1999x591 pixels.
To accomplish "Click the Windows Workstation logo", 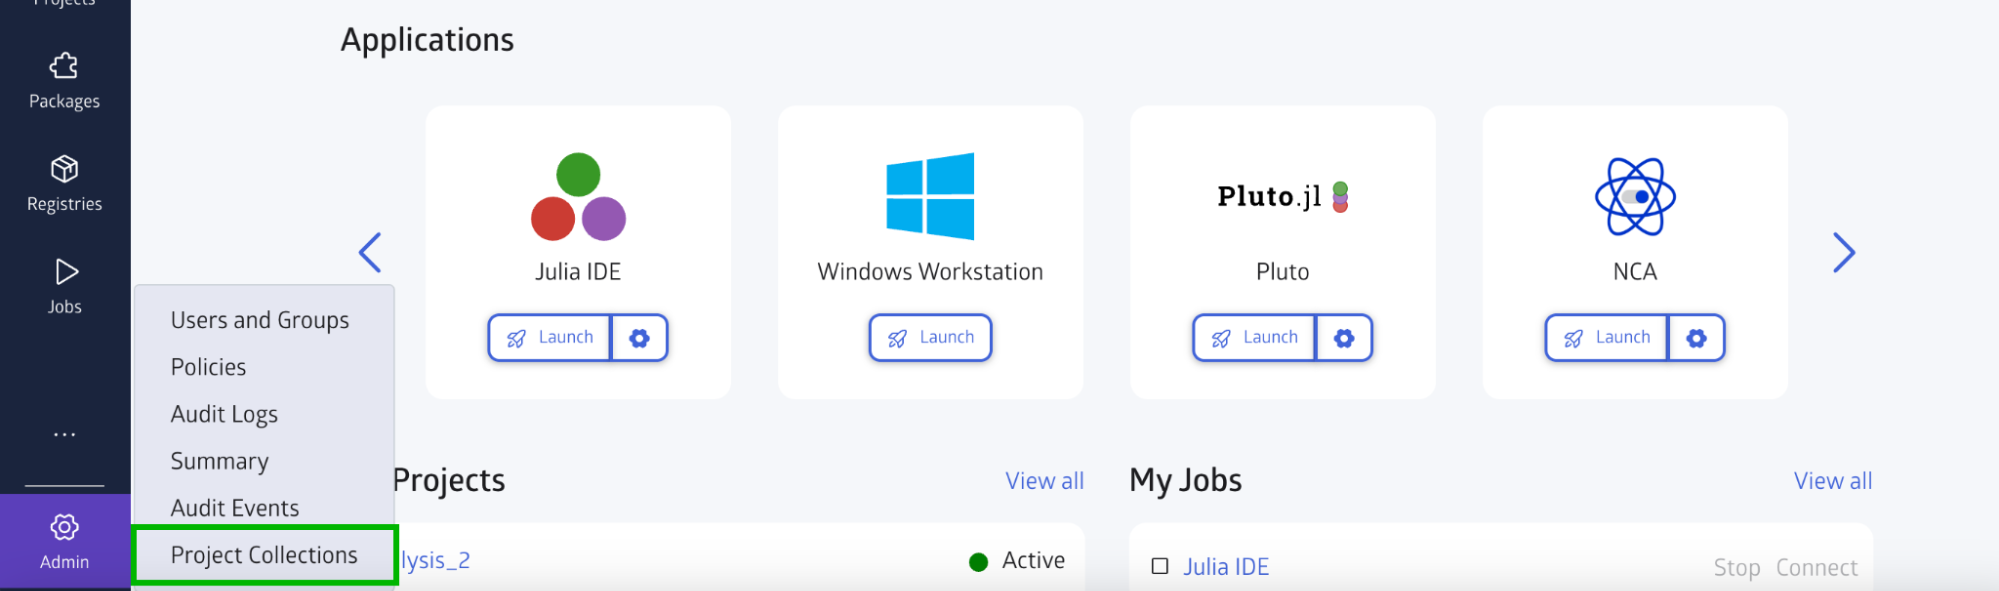I will tap(930, 196).
